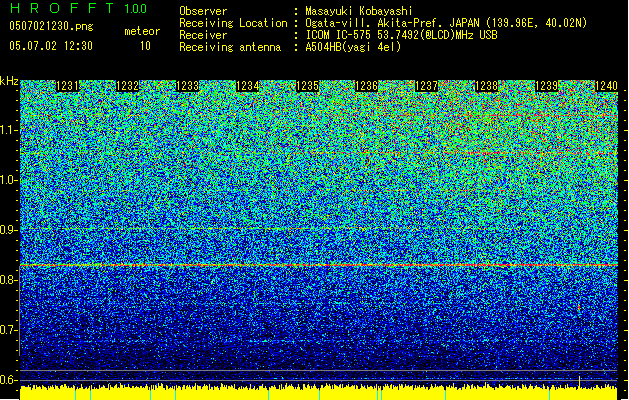
Task: Click the 1240 time marker
Action: pos(606,86)
